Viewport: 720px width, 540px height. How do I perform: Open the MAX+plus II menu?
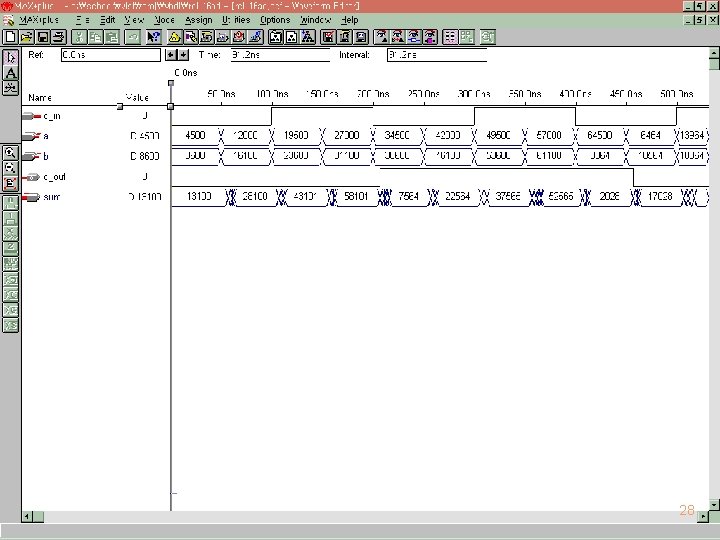pos(39,20)
